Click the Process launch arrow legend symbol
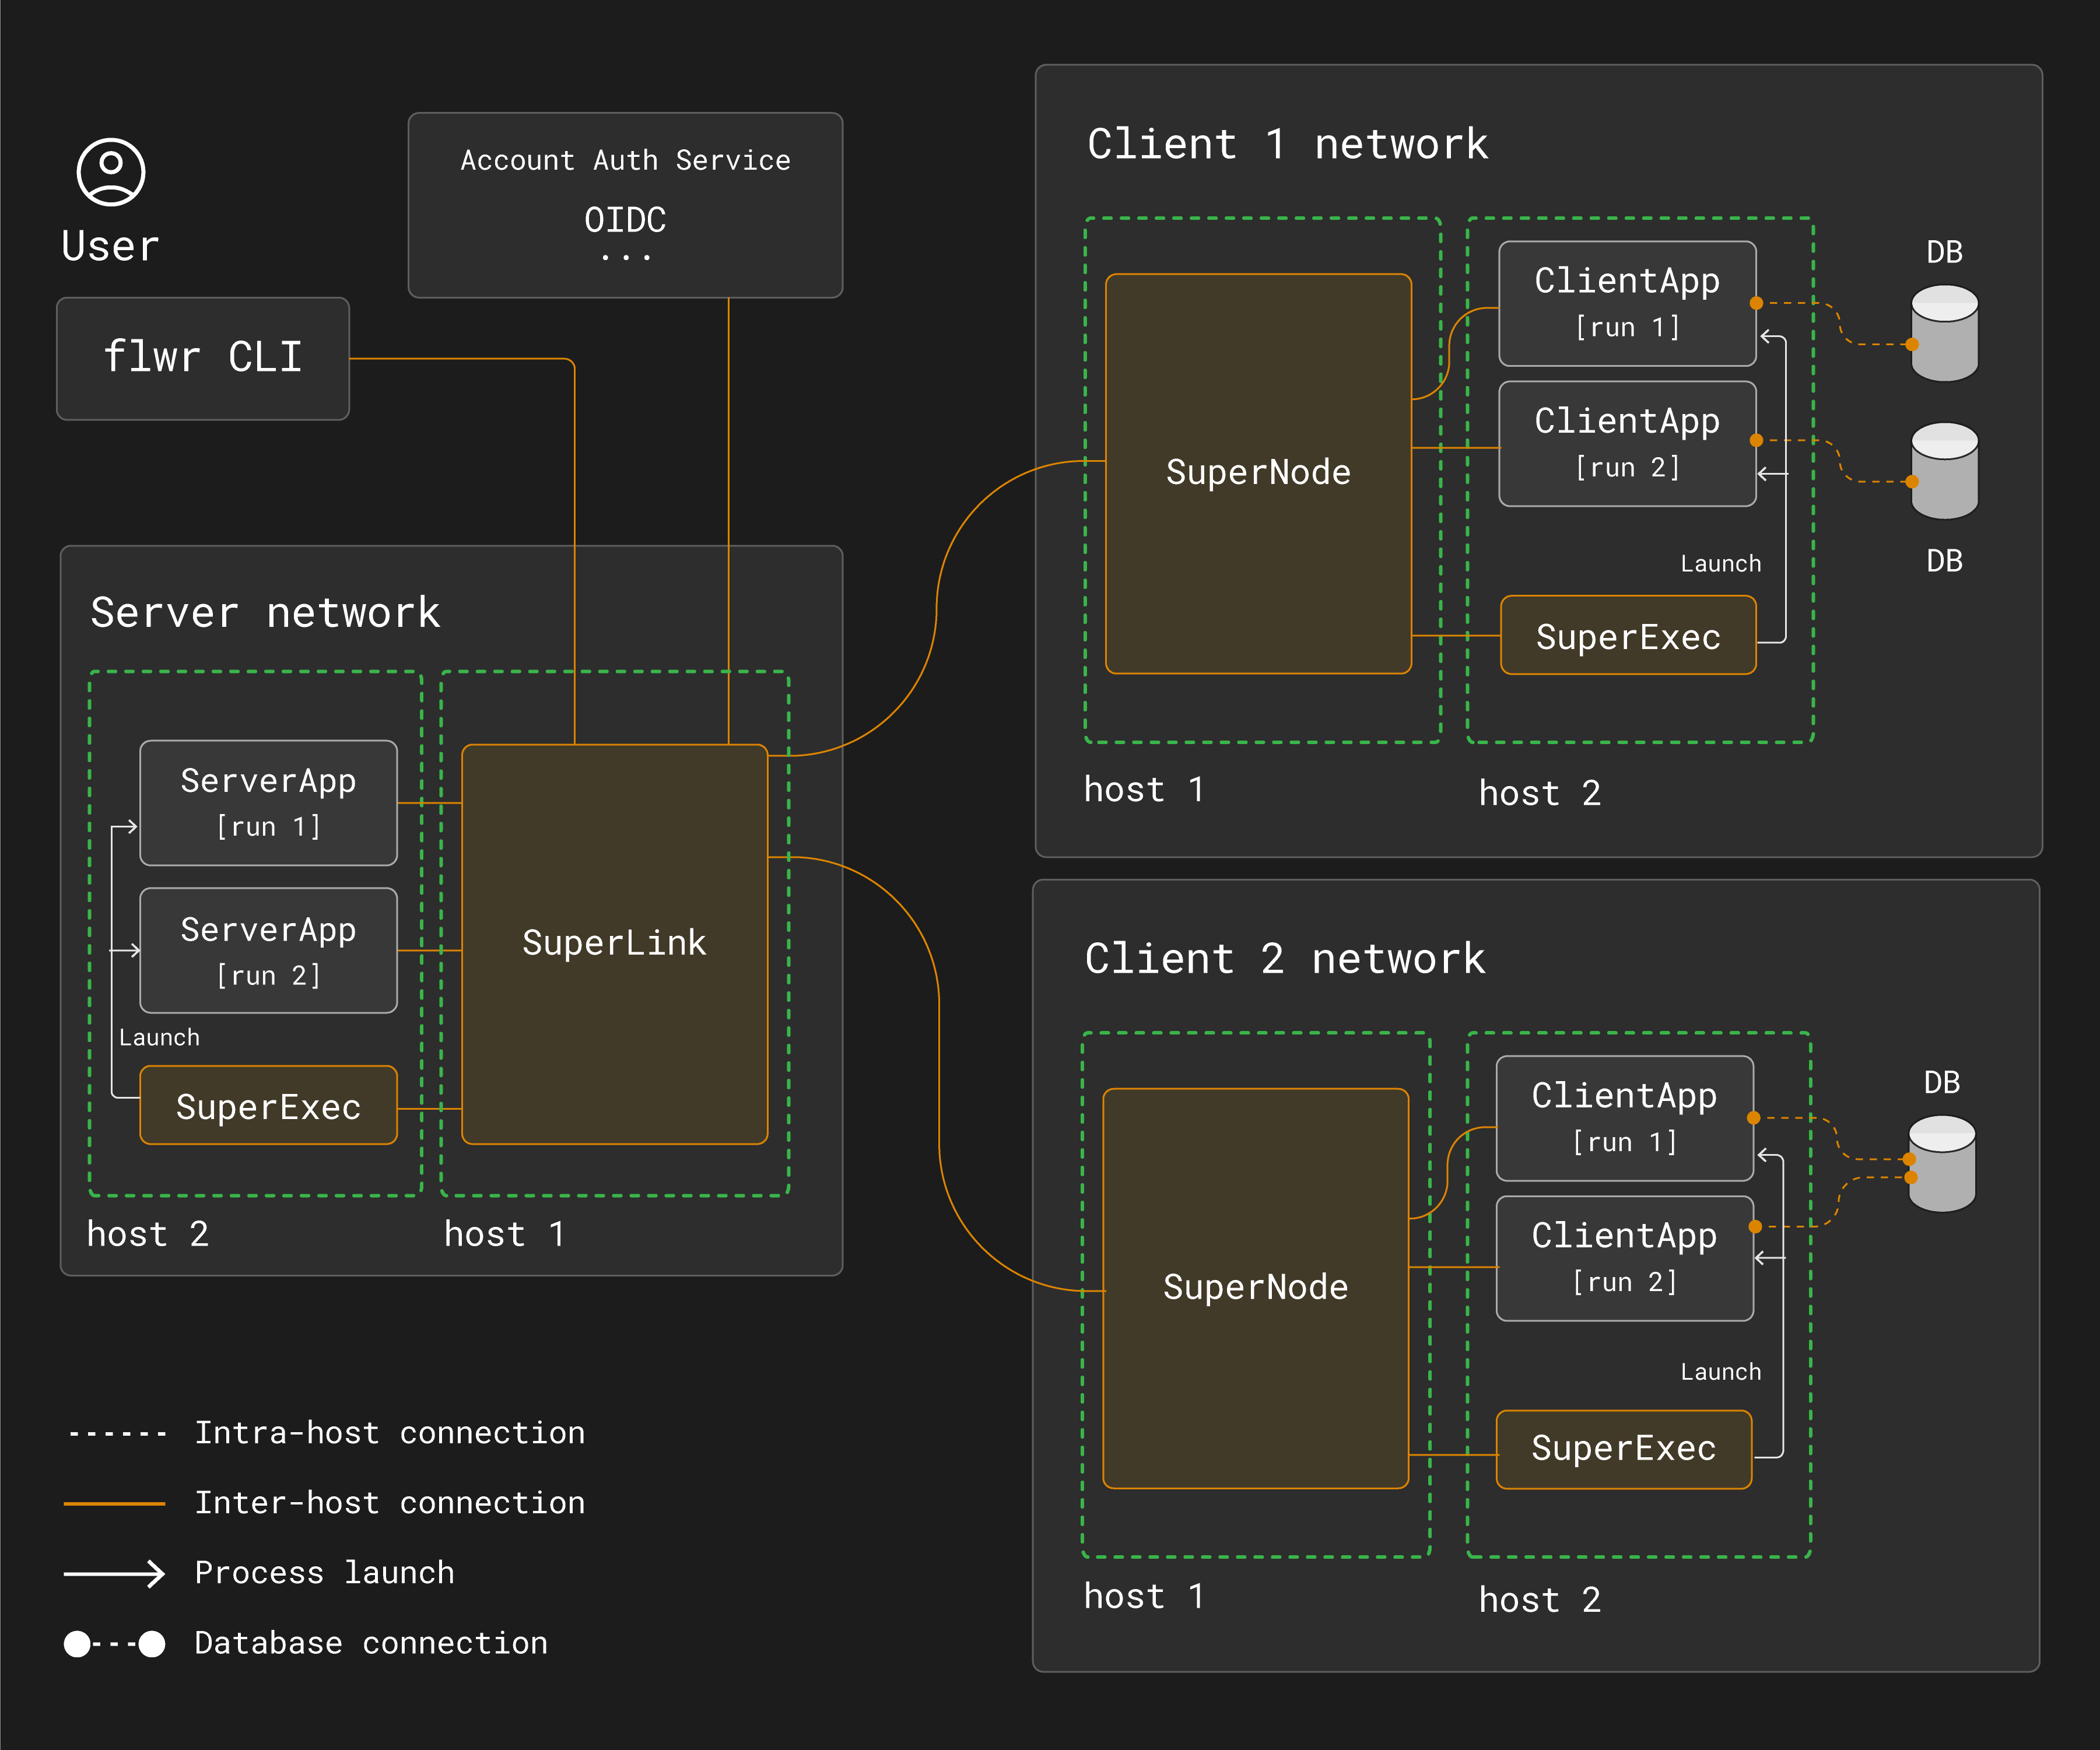Image resolution: width=2100 pixels, height=1750 pixels. coord(114,1573)
